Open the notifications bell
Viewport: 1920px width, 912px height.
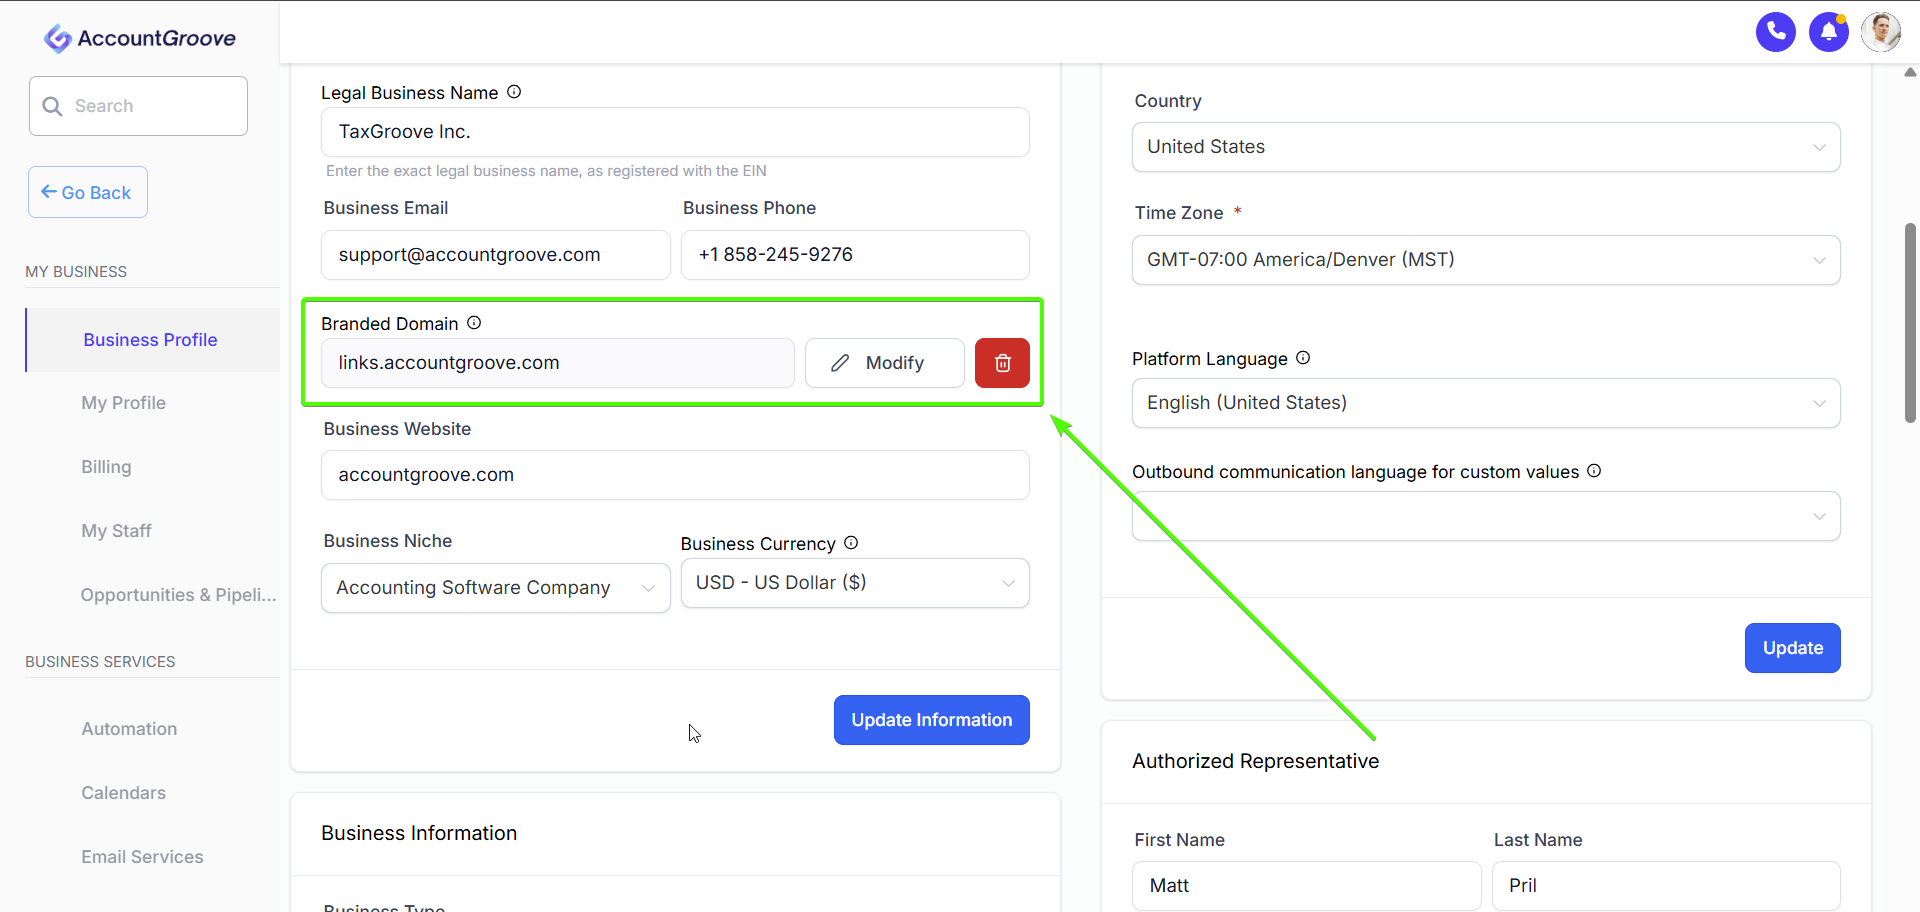1829,32
